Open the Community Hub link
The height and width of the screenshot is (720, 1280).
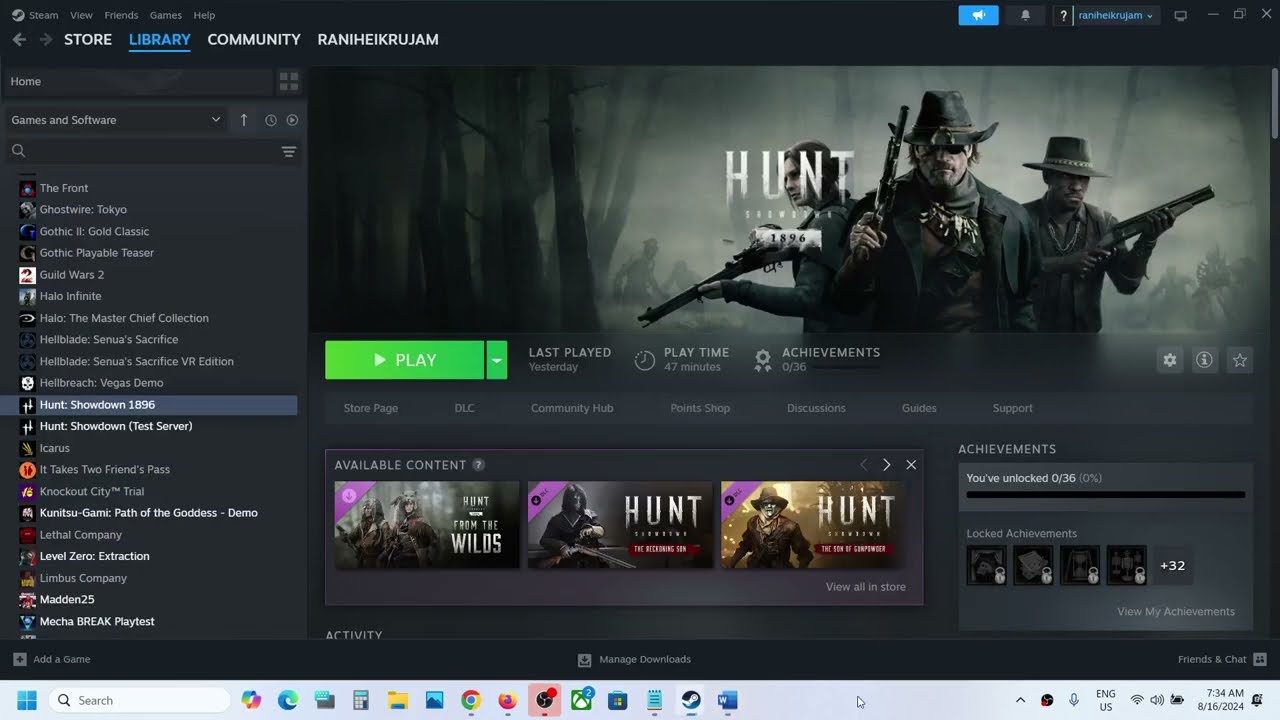(572, 408)
